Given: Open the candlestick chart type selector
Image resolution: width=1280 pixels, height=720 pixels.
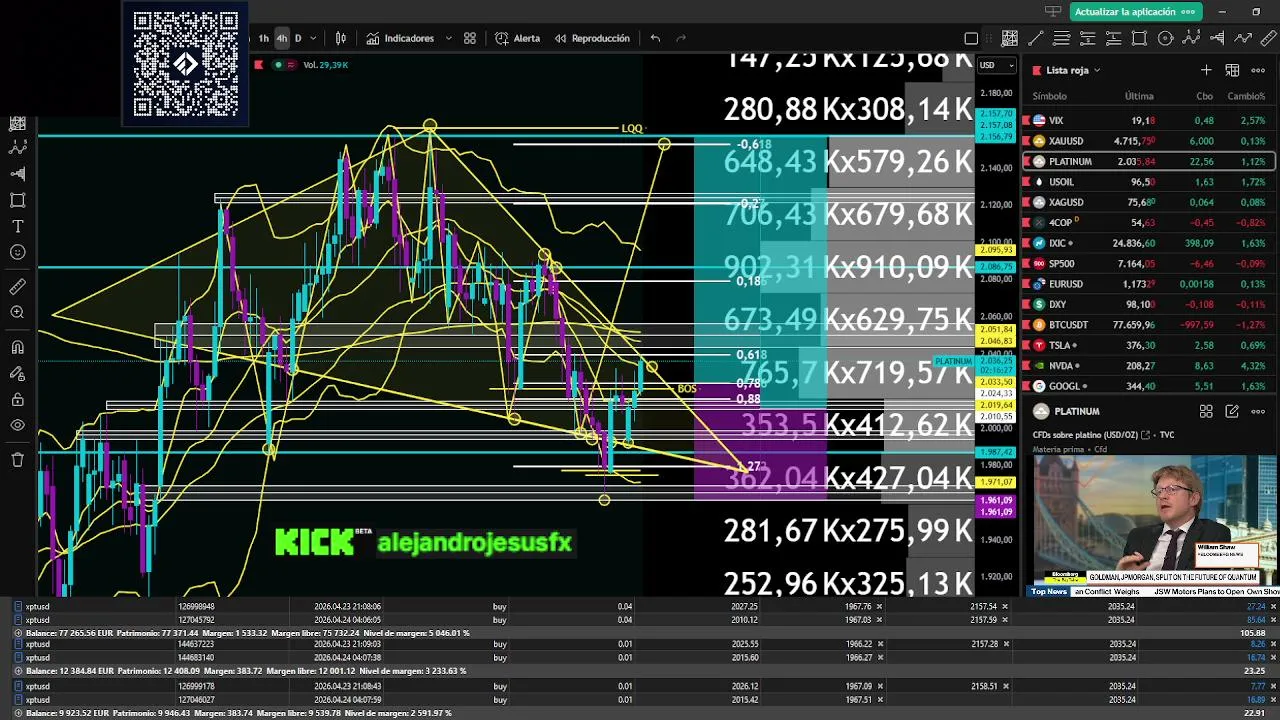Looking at the screenshot, I should 341,38.
